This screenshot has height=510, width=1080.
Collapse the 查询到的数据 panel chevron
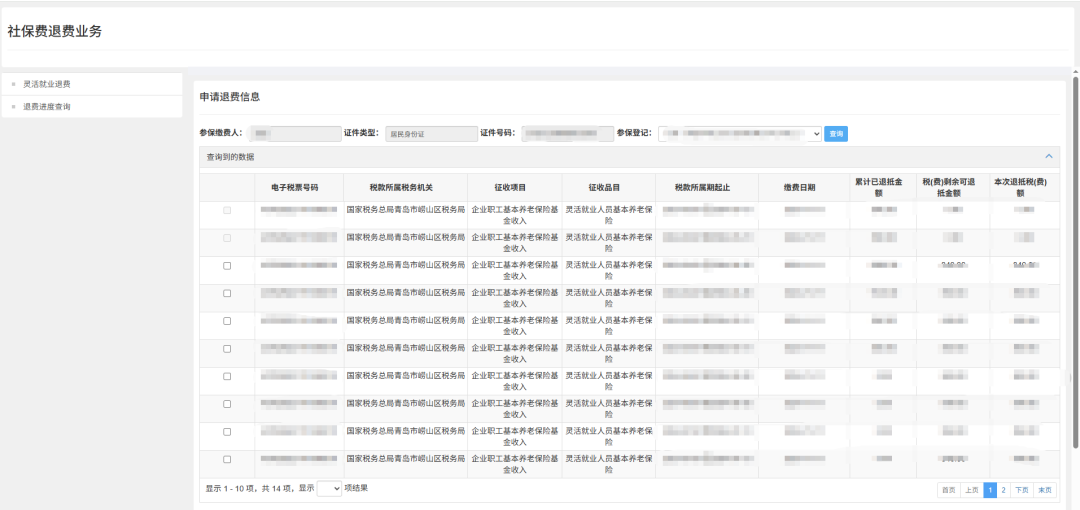coord(1049,156)
